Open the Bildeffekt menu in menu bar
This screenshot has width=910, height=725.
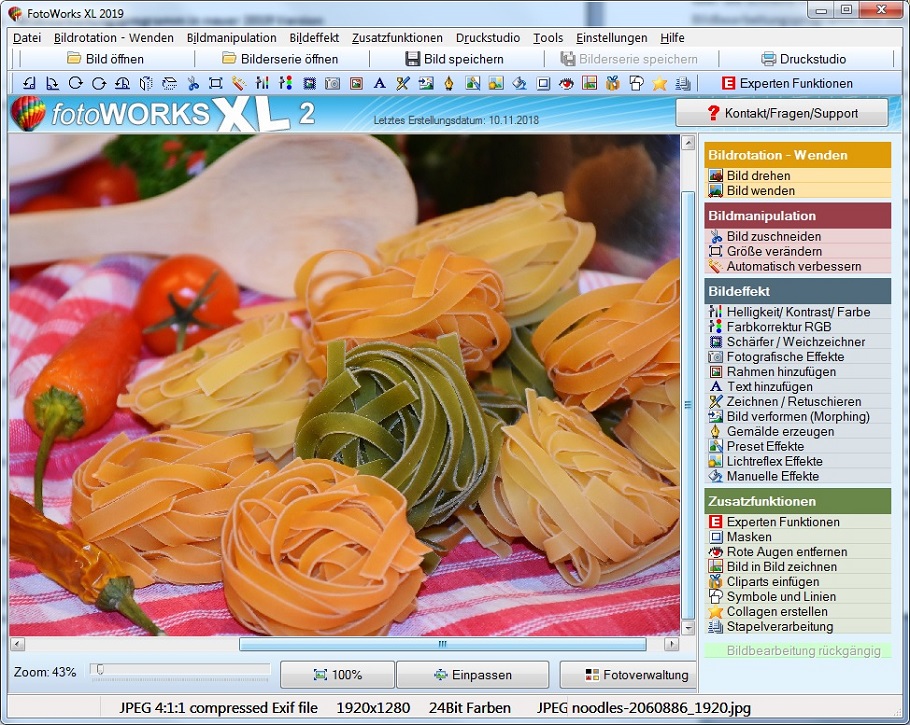tap(314, 38)
